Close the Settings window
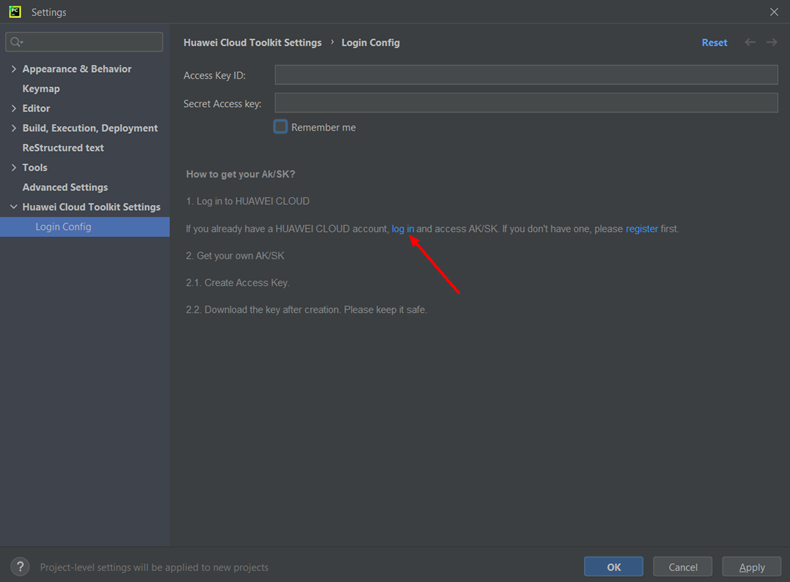The image size is (790, 582). coord(773,12)
